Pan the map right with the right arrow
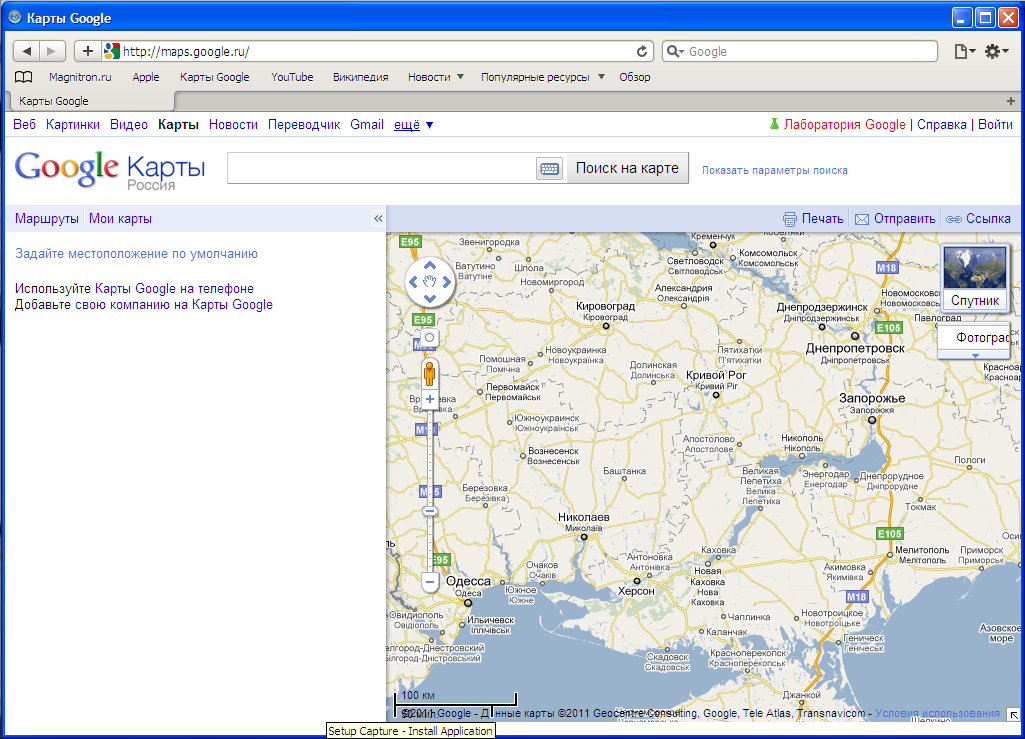The height and width of the screenshot is (739, 1025). point(447,282)
